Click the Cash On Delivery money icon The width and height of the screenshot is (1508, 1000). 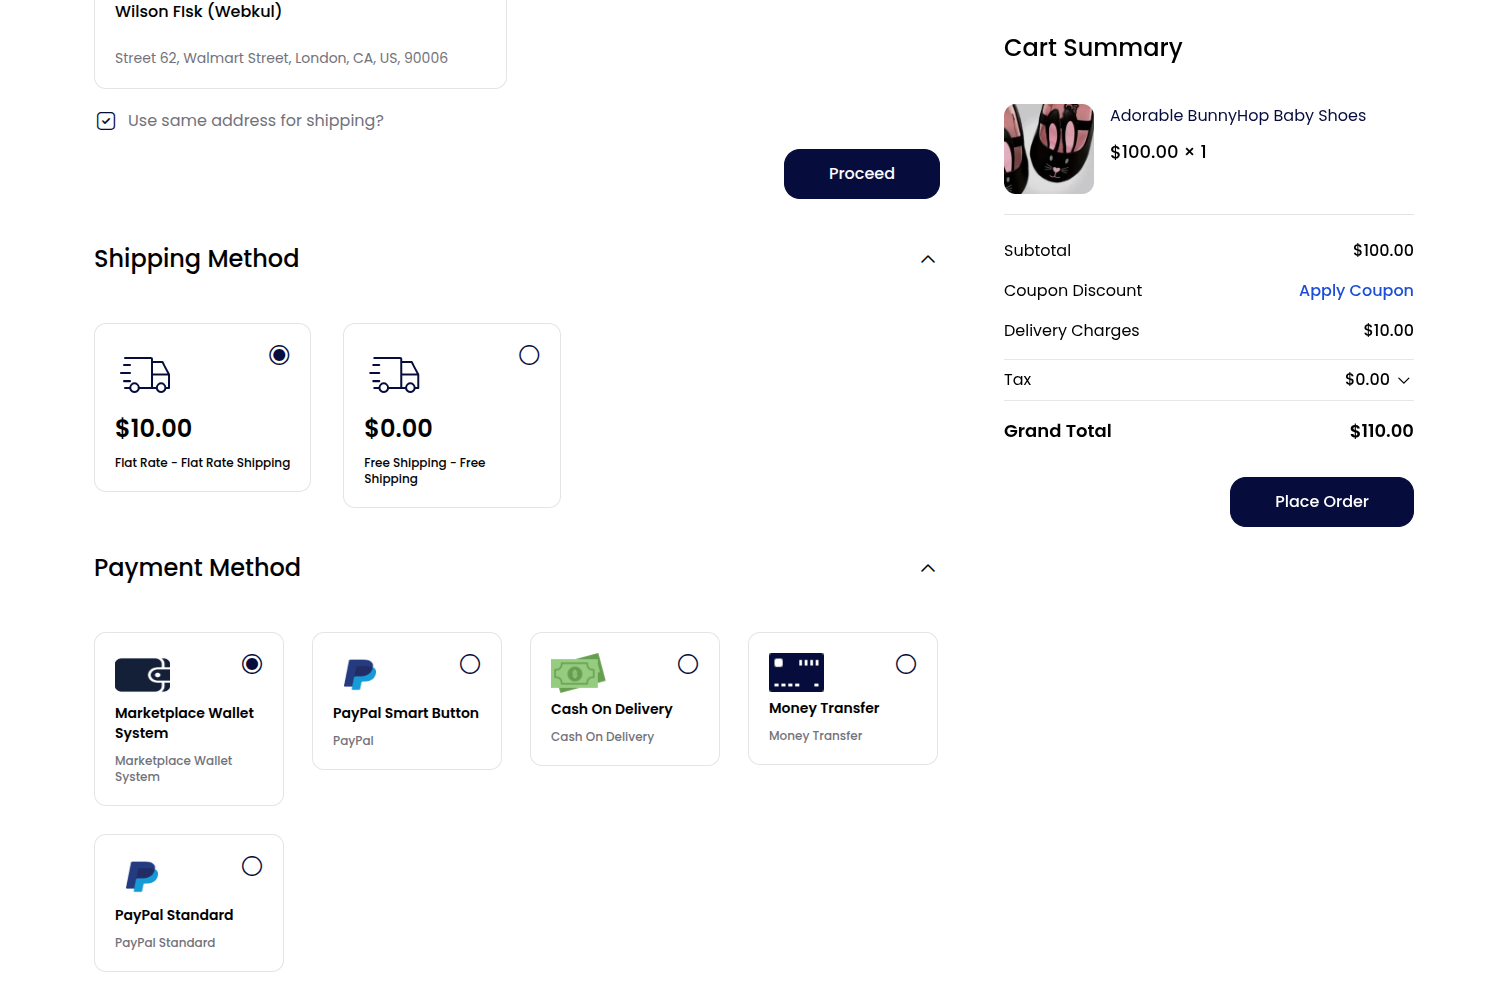pos(578,673)
